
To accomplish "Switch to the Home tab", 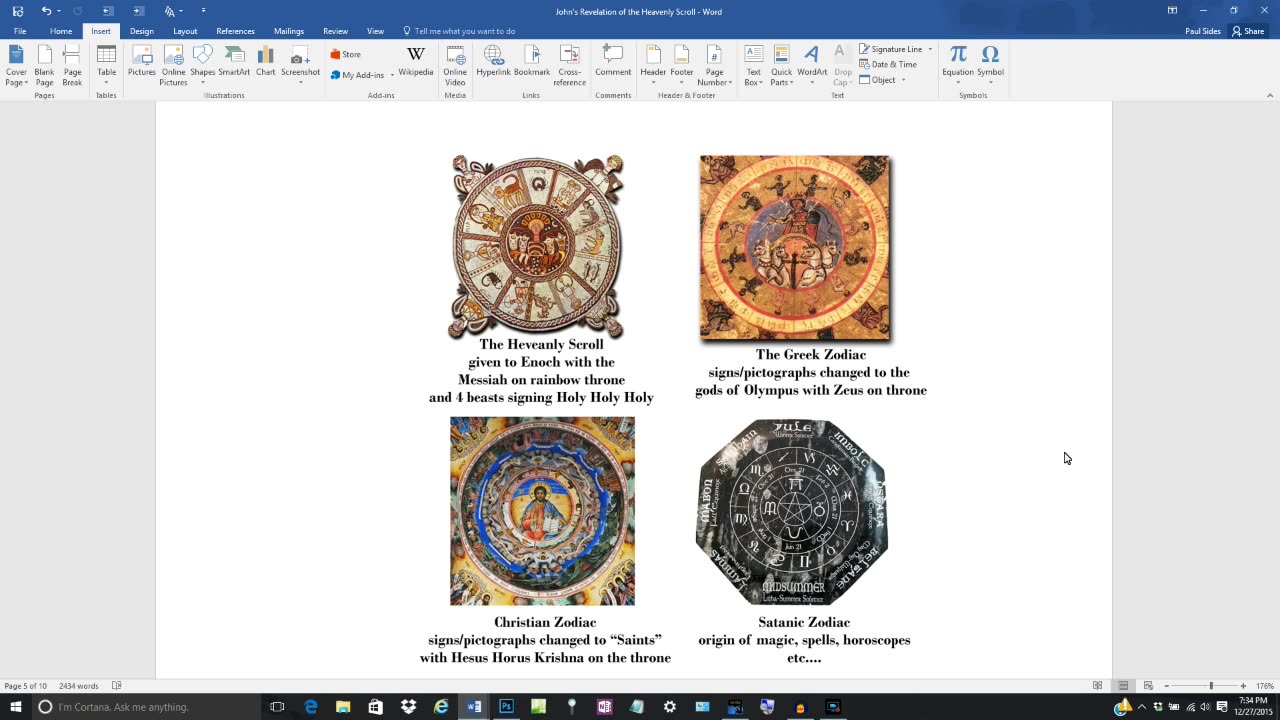I will pyautogui.click(x=61, y=31).
